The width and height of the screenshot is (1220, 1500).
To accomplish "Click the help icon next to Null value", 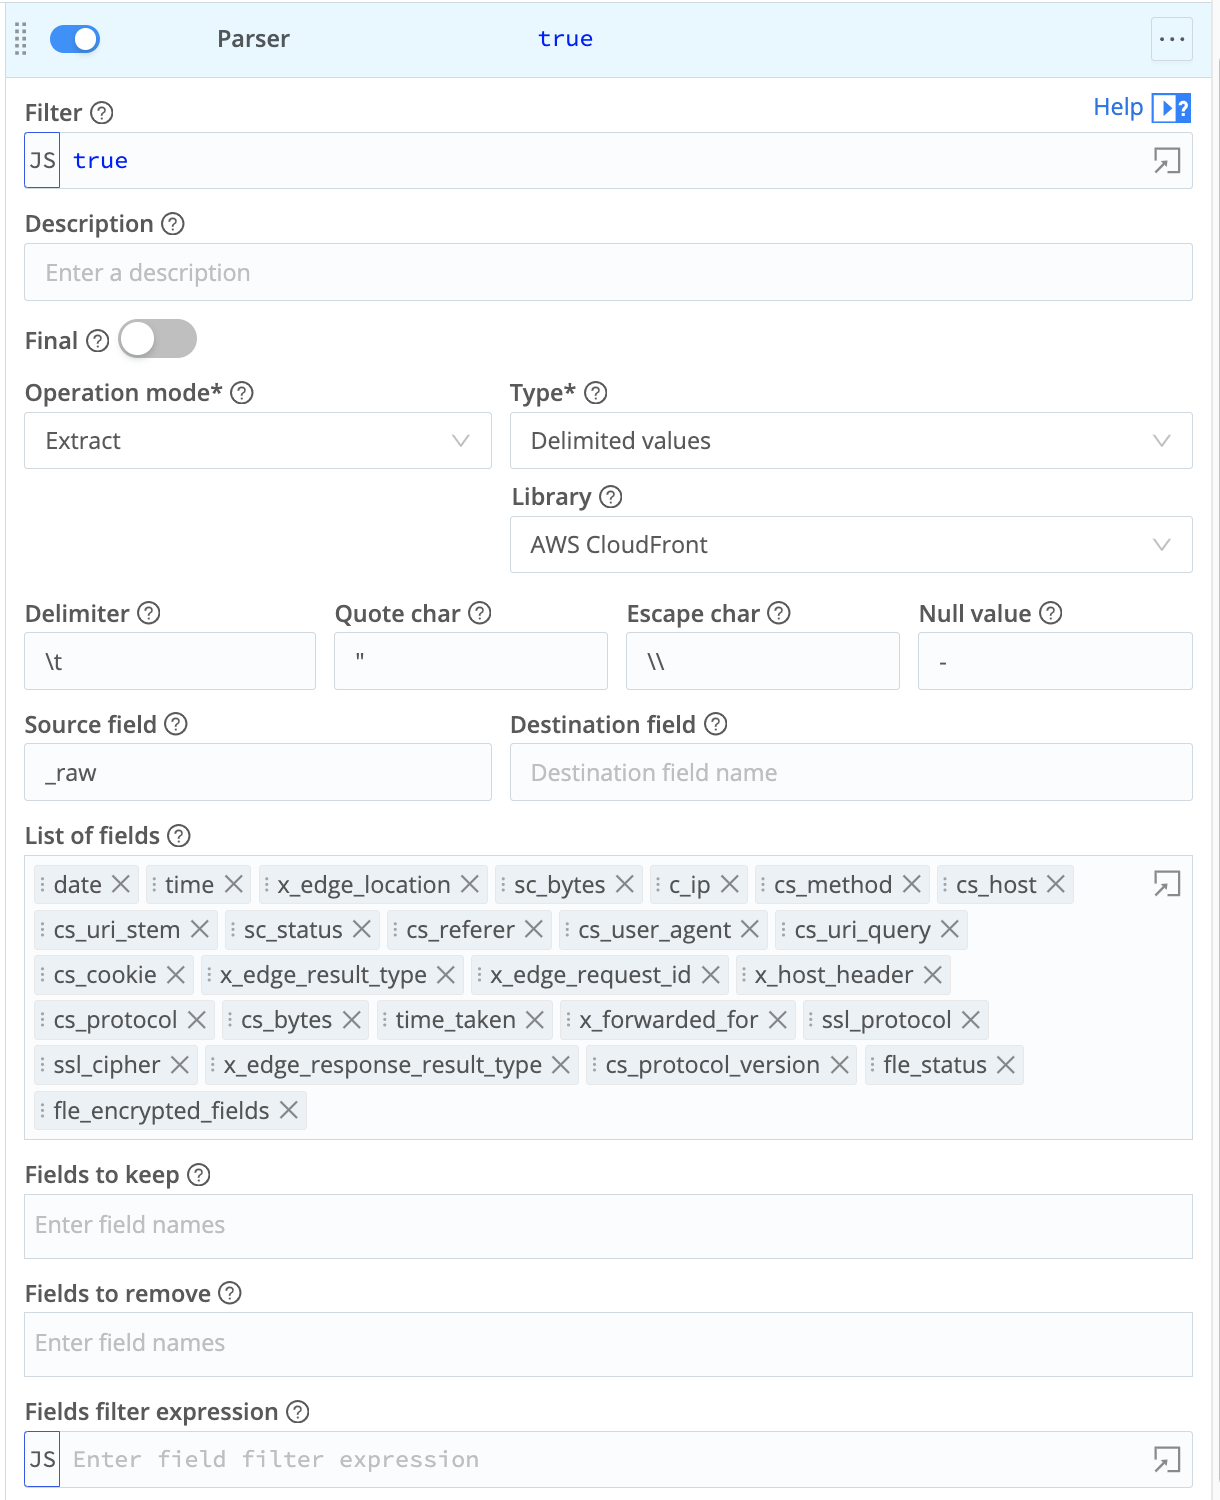I will click(x=1049, y=614).
